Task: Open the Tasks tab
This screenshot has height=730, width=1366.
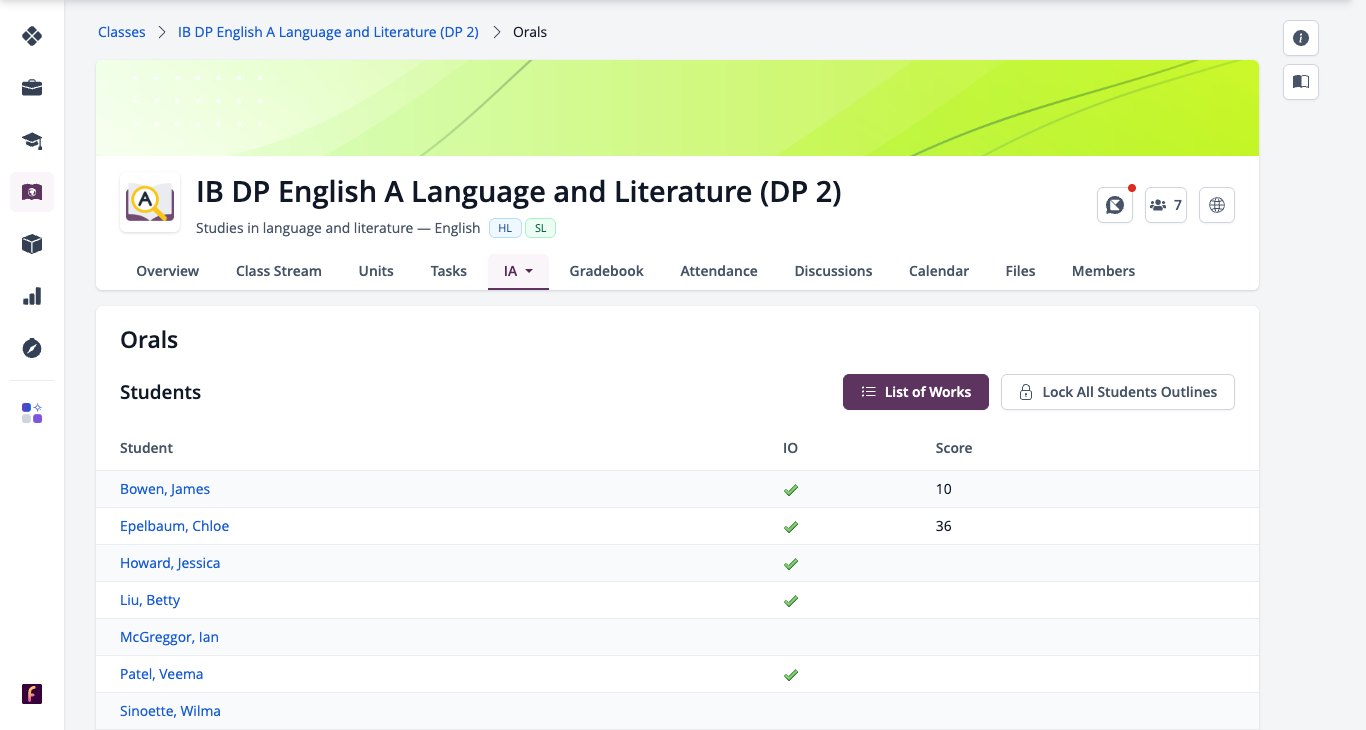Action: 449,271
